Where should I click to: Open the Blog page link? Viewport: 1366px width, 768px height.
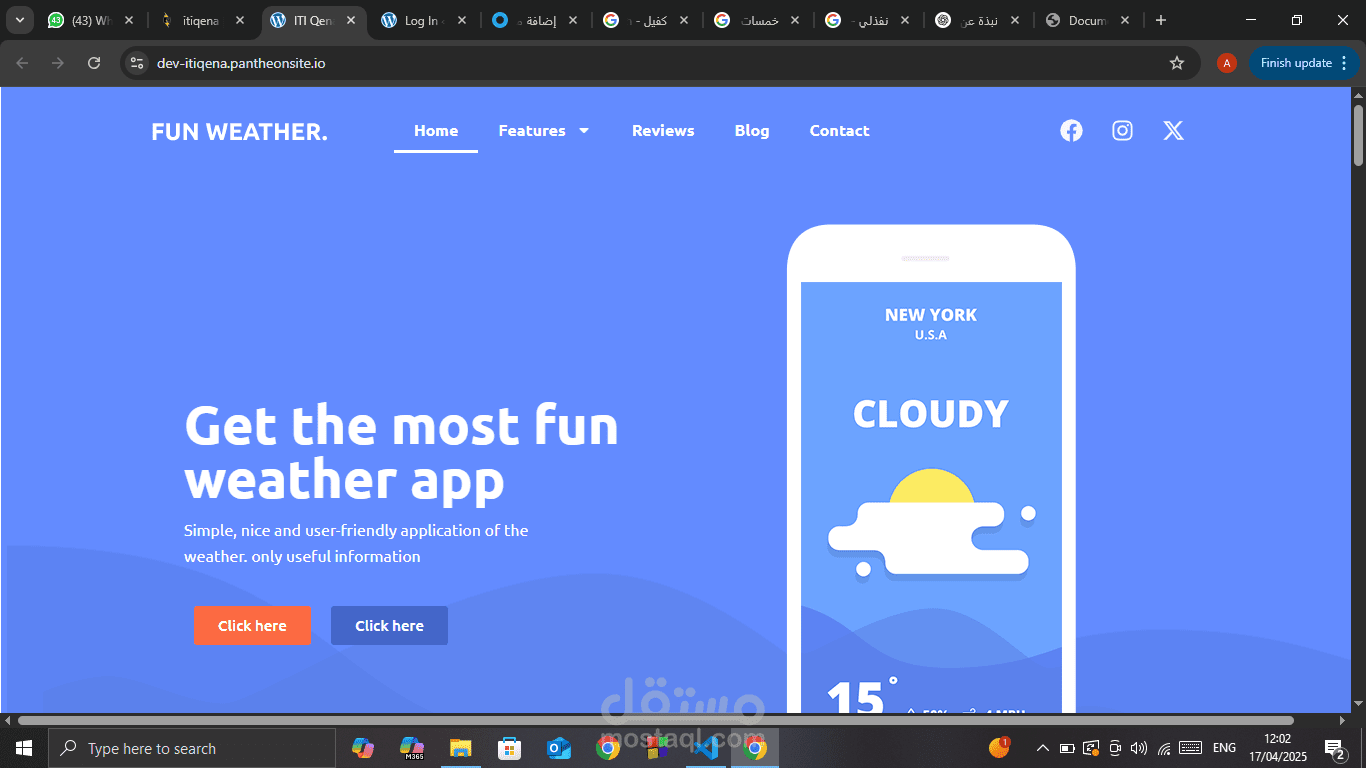coord(752,131)
